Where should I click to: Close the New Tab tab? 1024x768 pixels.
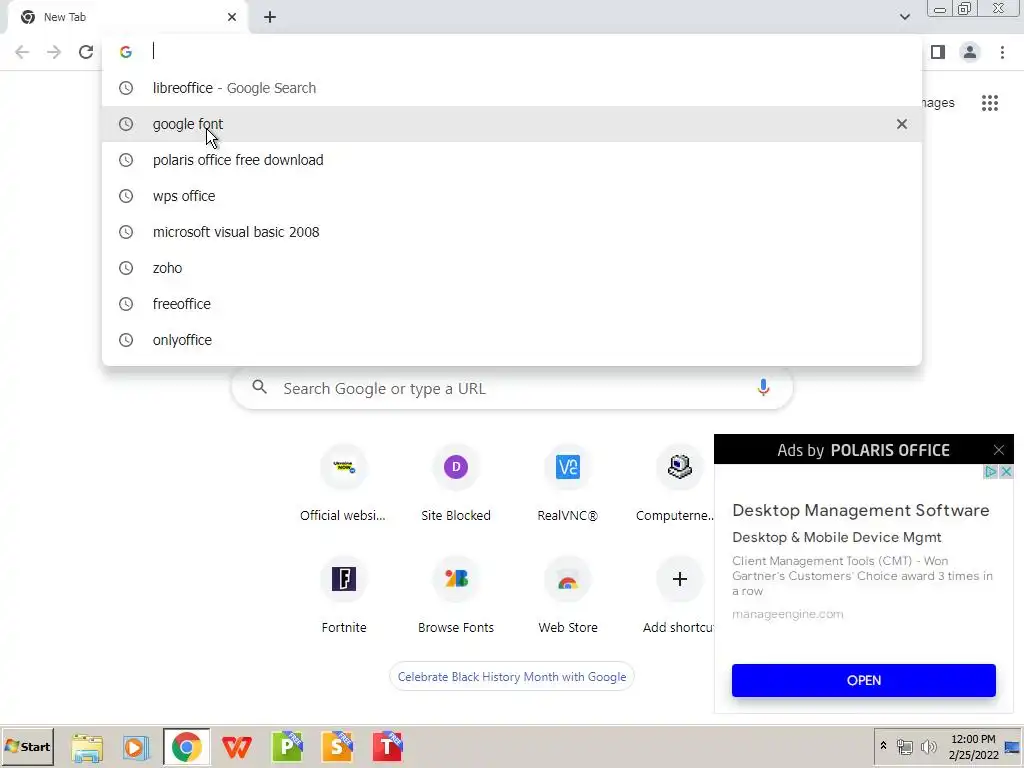coord(232,17)
